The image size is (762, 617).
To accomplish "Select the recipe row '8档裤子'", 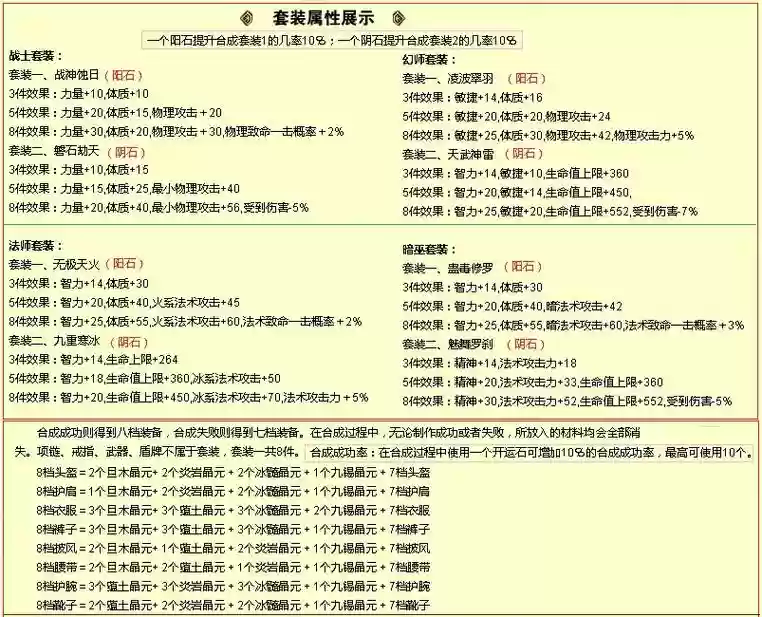I will pyautogui.click(x=233, y=529).
